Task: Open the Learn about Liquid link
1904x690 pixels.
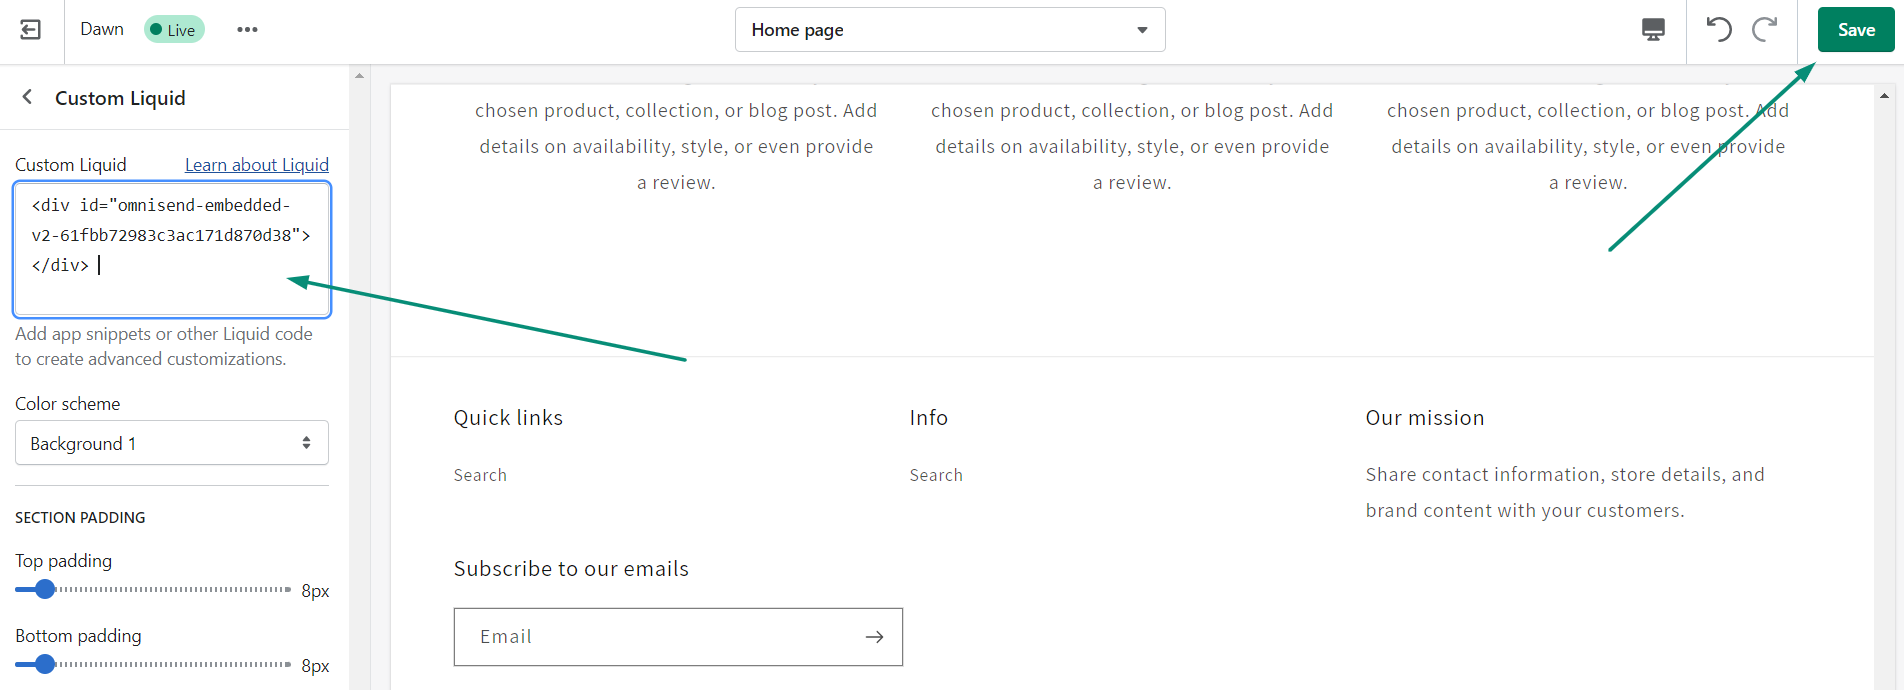Action: tap(256, 164)
